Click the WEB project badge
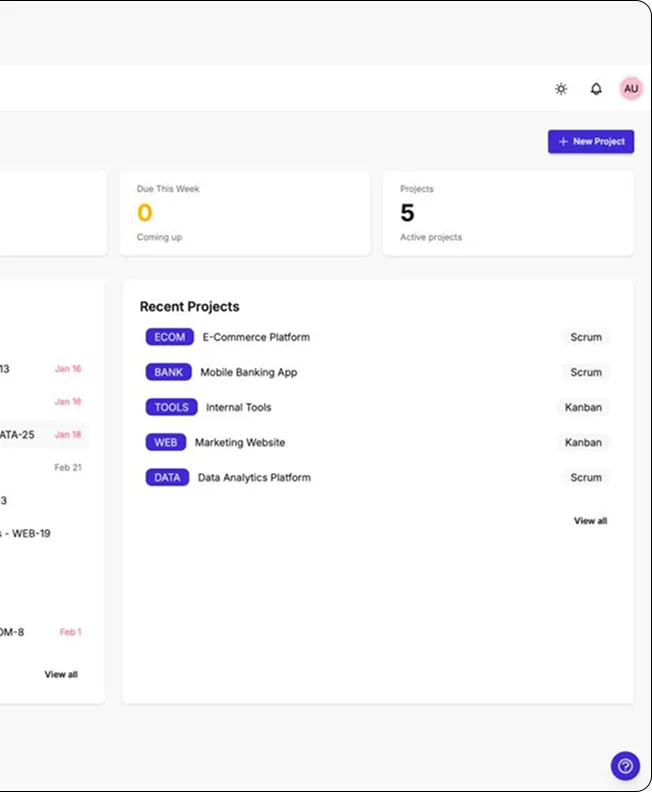 165,442
